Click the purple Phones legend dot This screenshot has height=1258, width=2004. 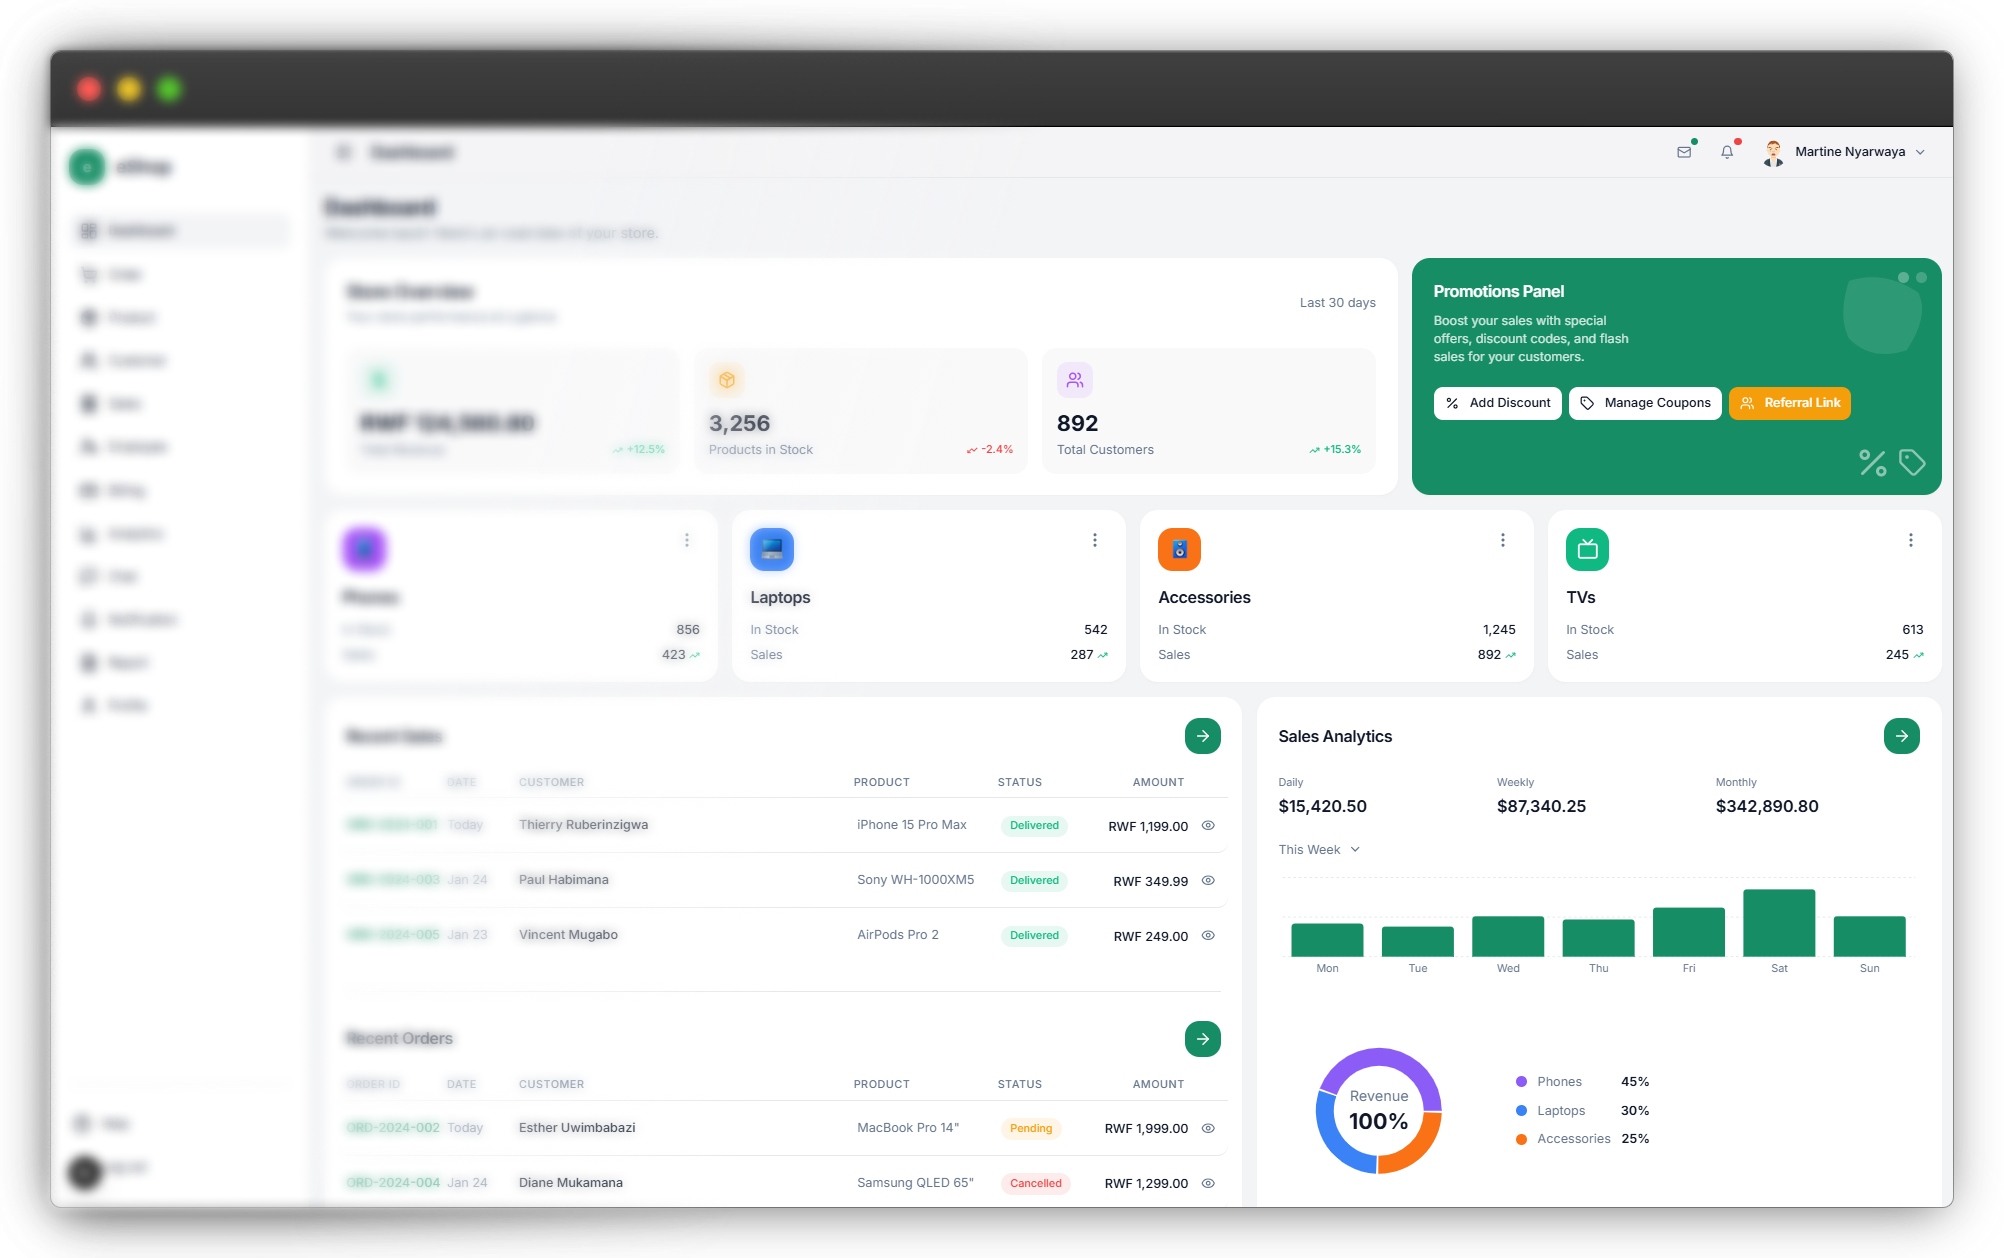pyautogui.click(x=1521, y=1081)
